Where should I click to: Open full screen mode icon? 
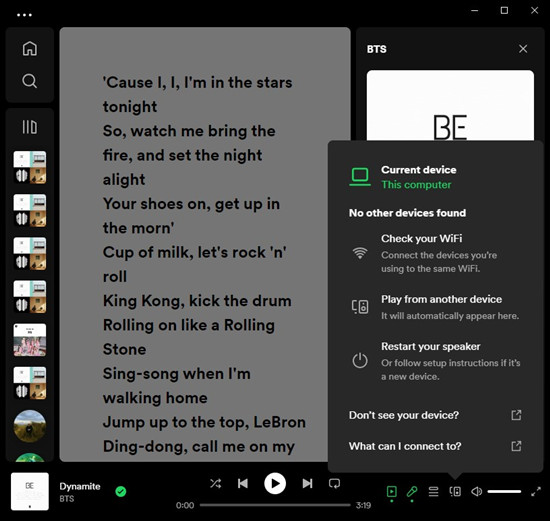(x=536, y=492)
